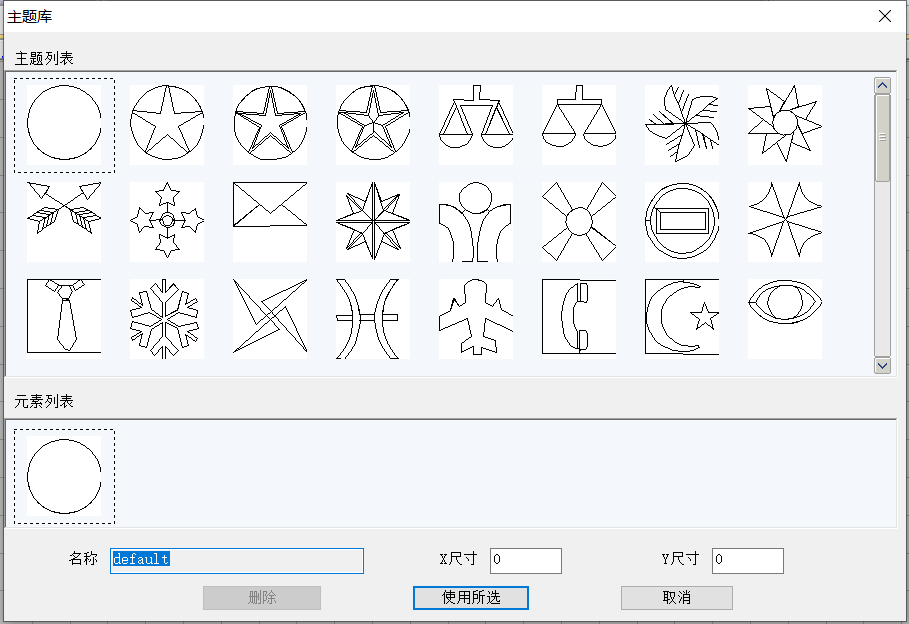This screenshot has height=624, width=909.
Task: Close the 主题库 dialog
Action: [x=885, y=16]
